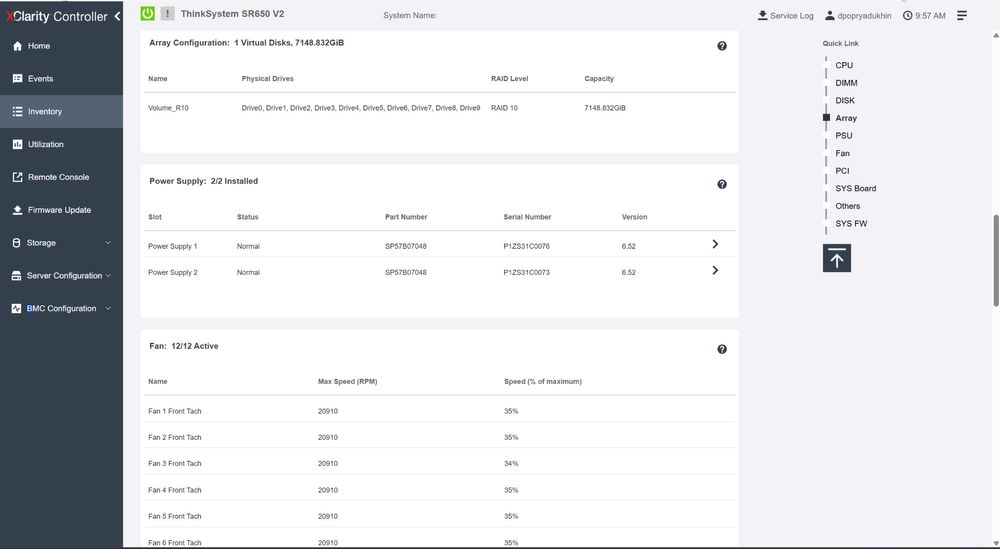1000x549 pixels.
Task: Open Remote Console from the sidebar
Action: click(x=61, y=177)
